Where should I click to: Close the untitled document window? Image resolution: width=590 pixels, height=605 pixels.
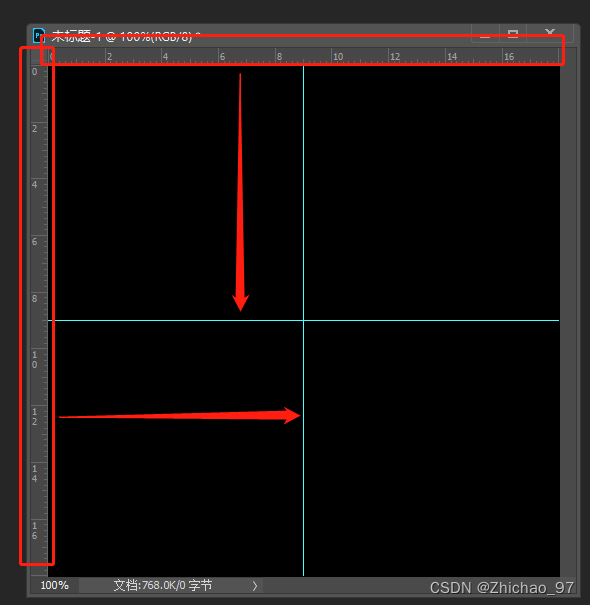coord(550,34)
